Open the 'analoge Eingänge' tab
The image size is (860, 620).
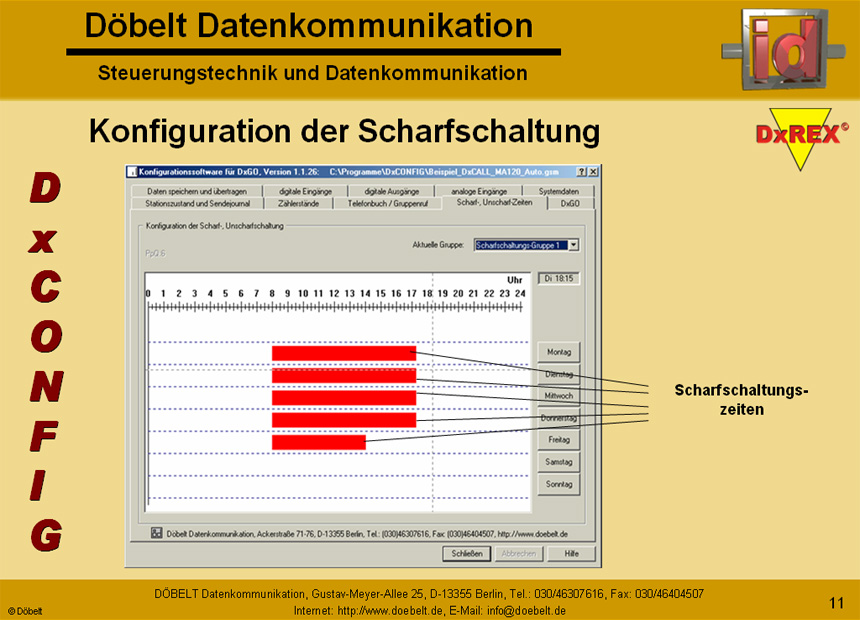coord(479,191)
